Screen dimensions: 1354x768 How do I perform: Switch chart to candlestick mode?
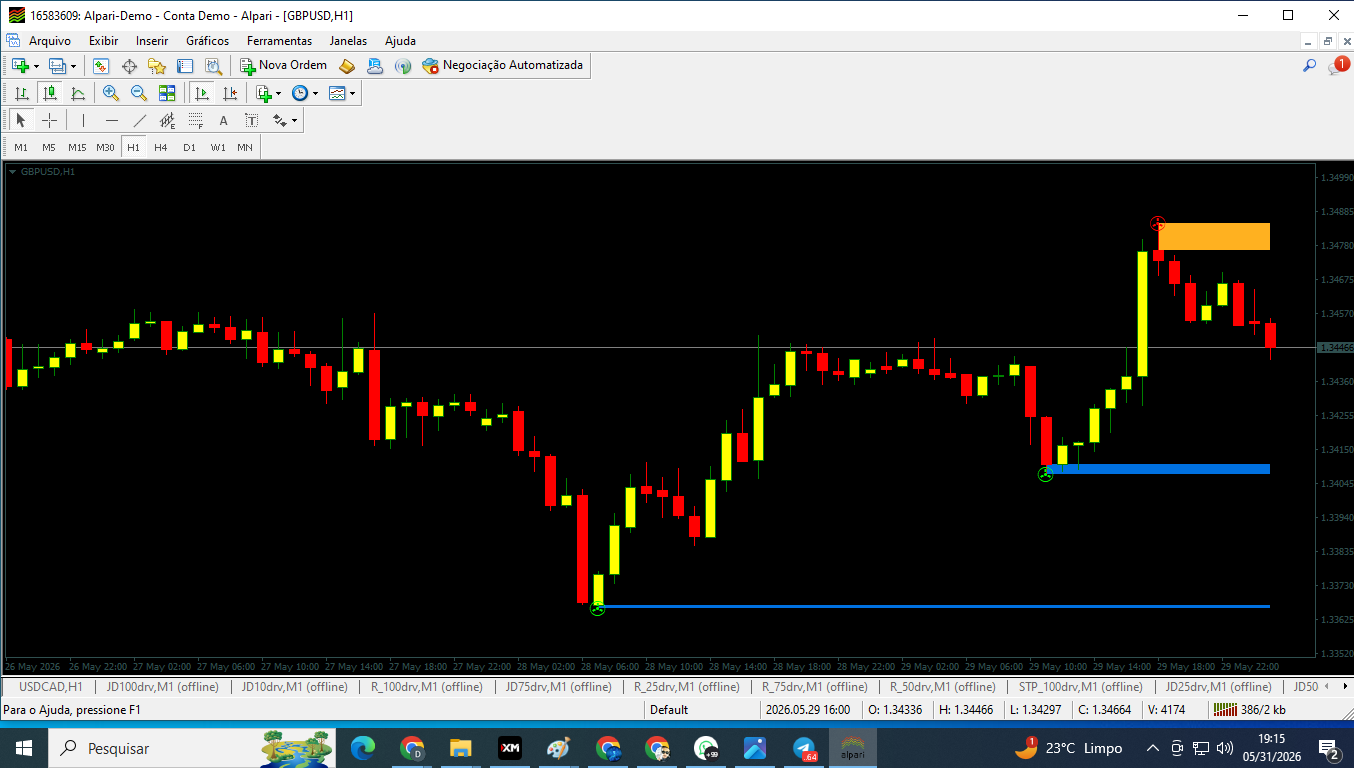pos(49,93)
